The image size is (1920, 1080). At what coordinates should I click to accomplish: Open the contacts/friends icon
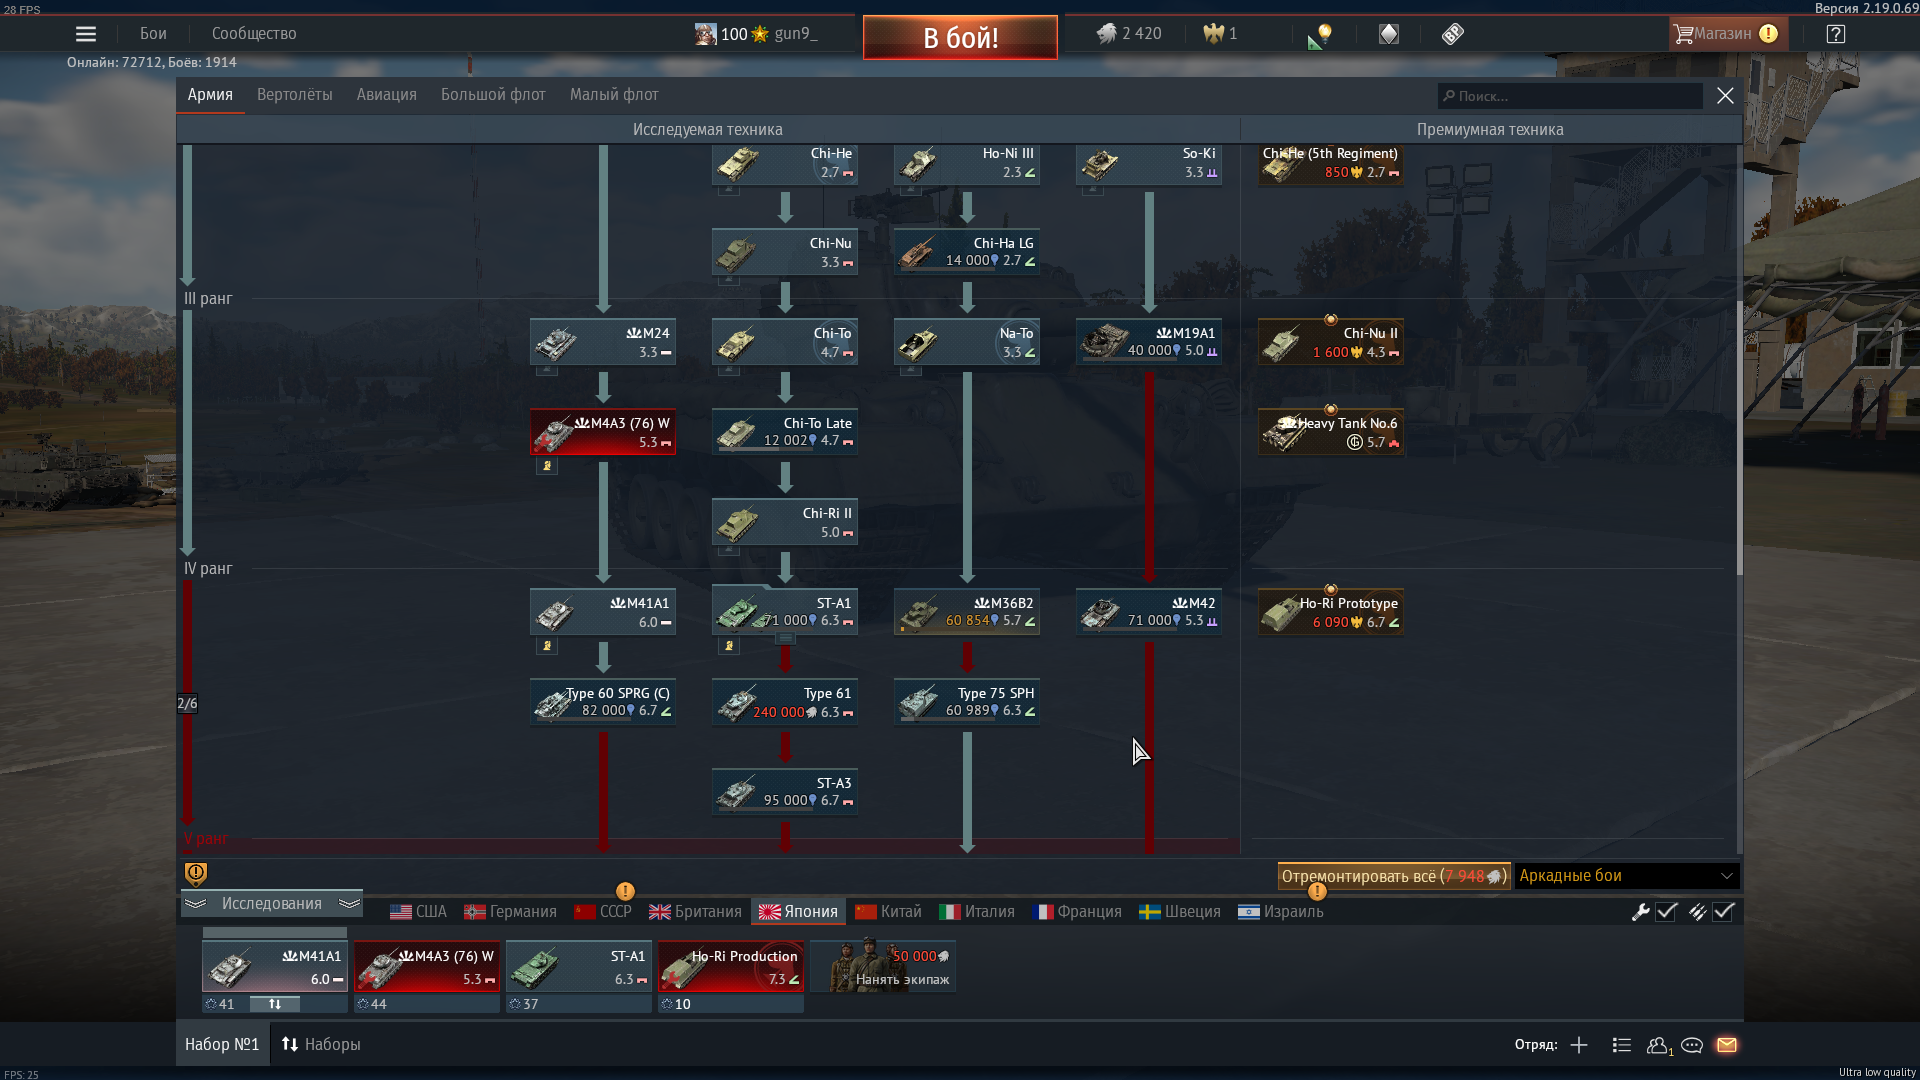(x=1659, y=1045)
